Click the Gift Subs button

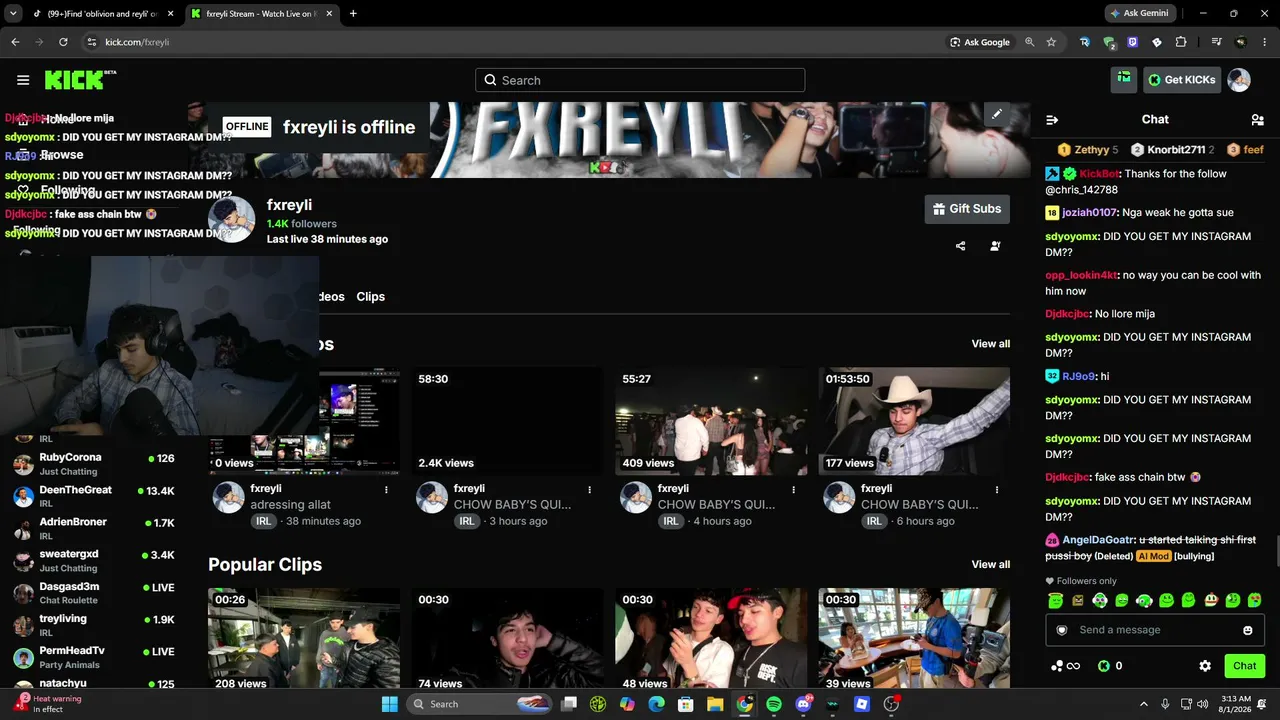(x=967, y=209)
